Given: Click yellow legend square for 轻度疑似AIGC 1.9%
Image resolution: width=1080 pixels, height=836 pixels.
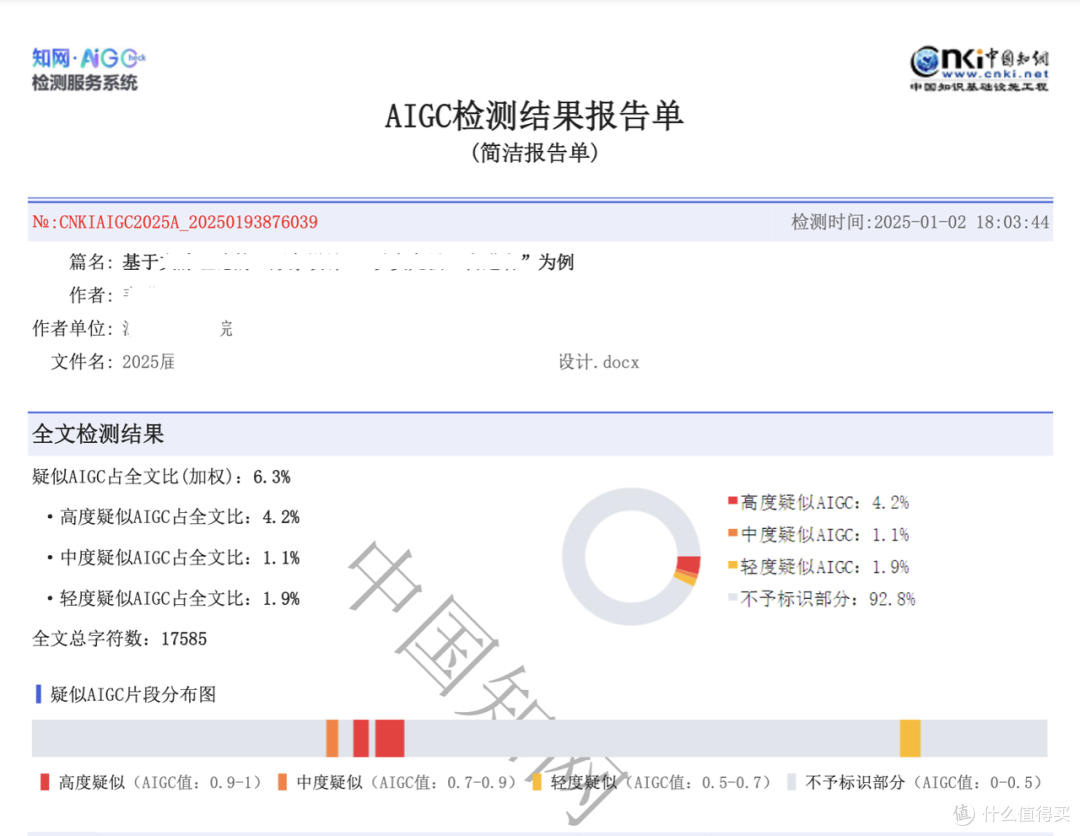Looking at the screenshot, I should pos(733,565).
